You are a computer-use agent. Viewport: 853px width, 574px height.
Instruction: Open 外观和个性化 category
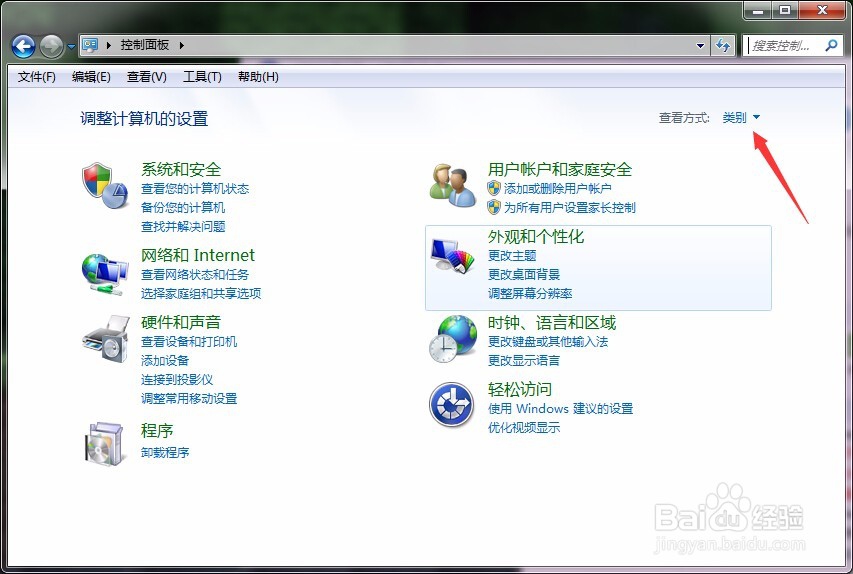(536, 236)
